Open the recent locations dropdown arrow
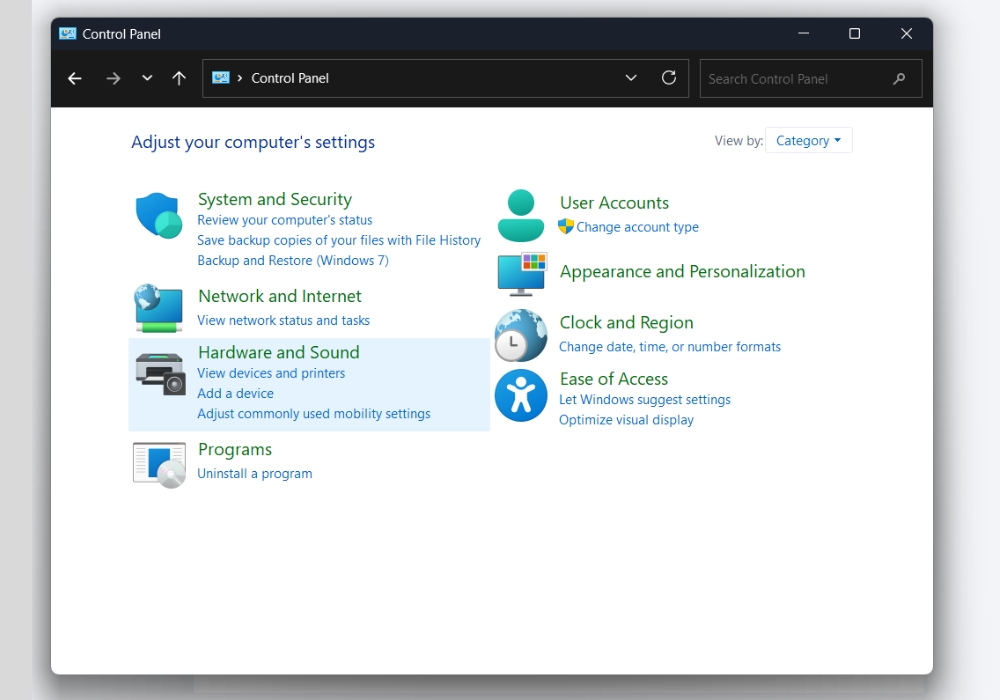The width and height of the screenshot is (1000, 700). coord(147,78)
